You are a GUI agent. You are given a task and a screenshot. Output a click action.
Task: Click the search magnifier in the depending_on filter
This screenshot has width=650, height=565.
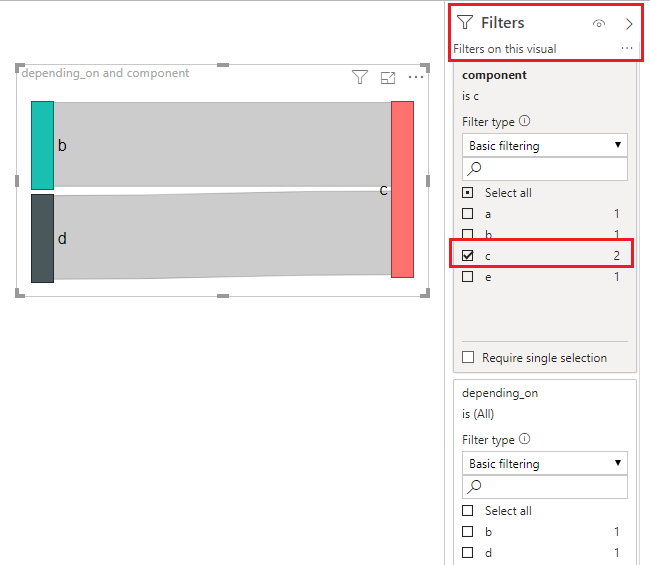click(474, 487)
